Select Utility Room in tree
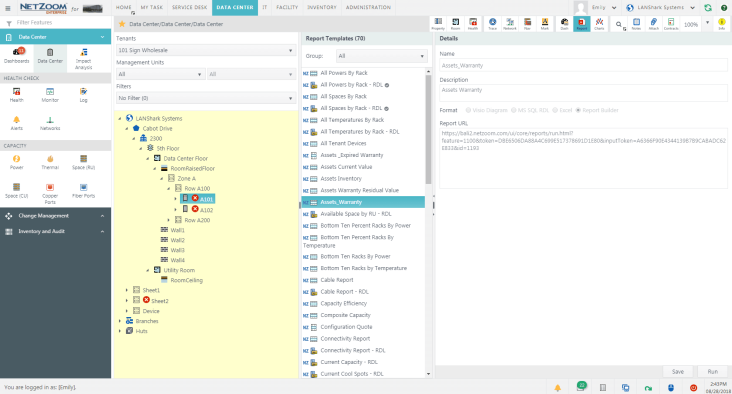Viewport: 732px width, 394px height. pos(179,270)
